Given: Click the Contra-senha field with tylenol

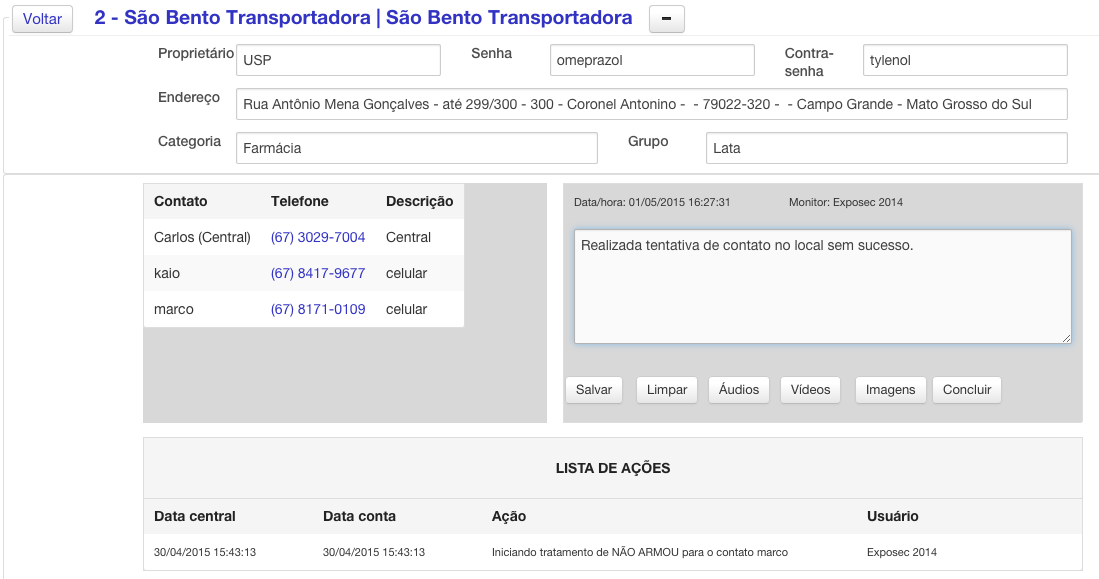Looking at the screenshot, I should click(965, 60).
